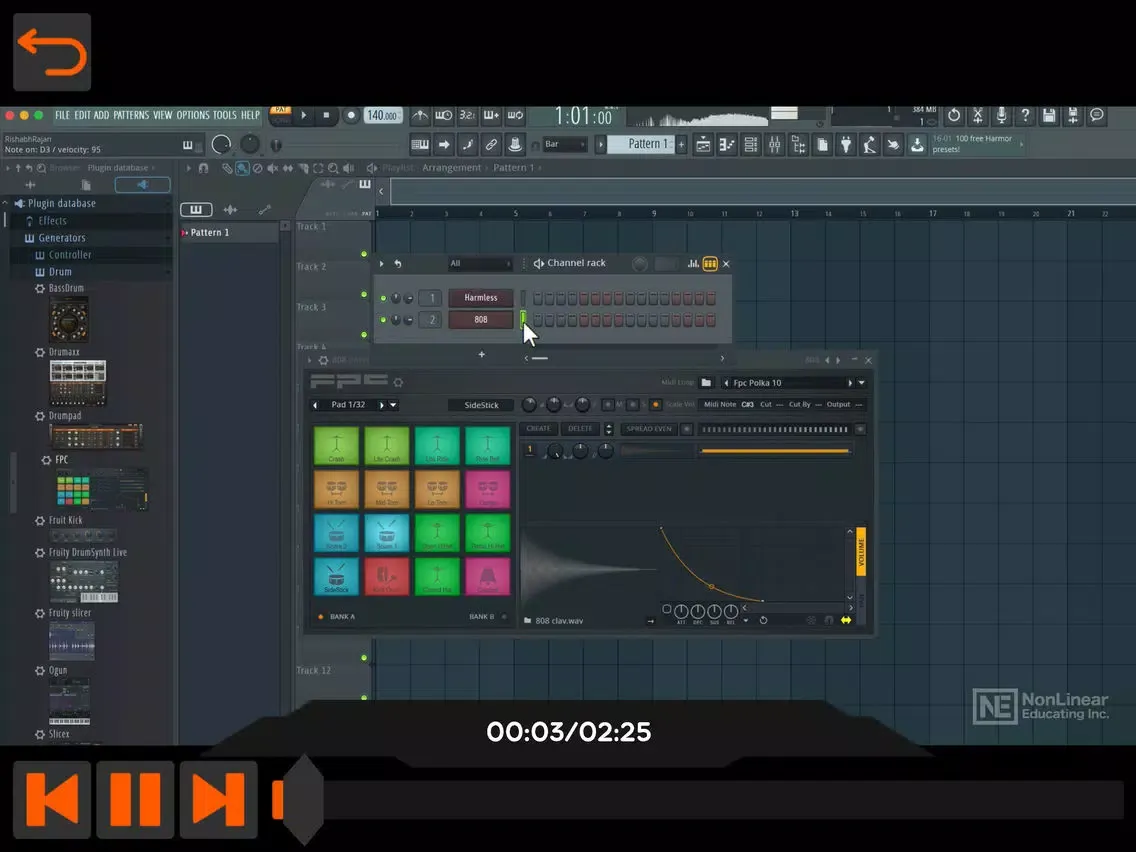Screen dimensions: 1136x852
Task: Add new pattern with plus button
Action: click(x=682, y=145)
